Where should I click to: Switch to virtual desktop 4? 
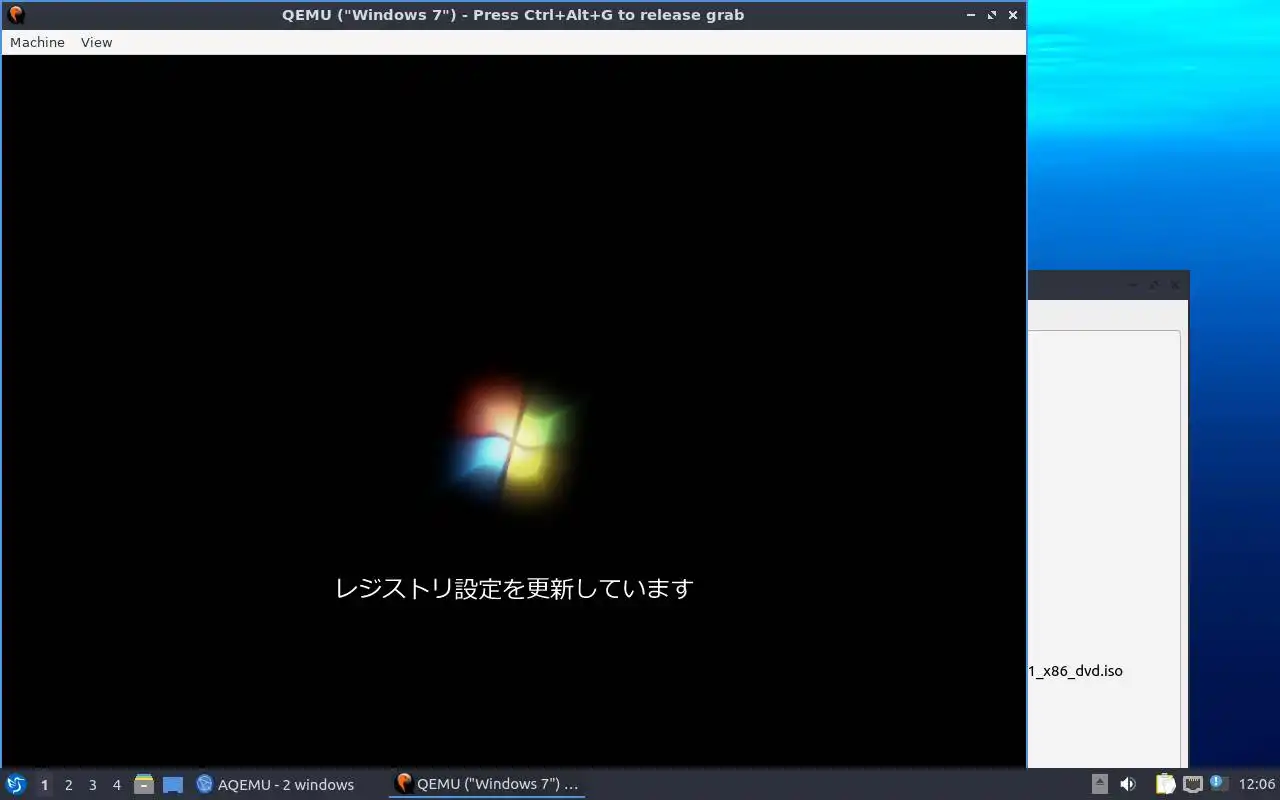(116, 785)
